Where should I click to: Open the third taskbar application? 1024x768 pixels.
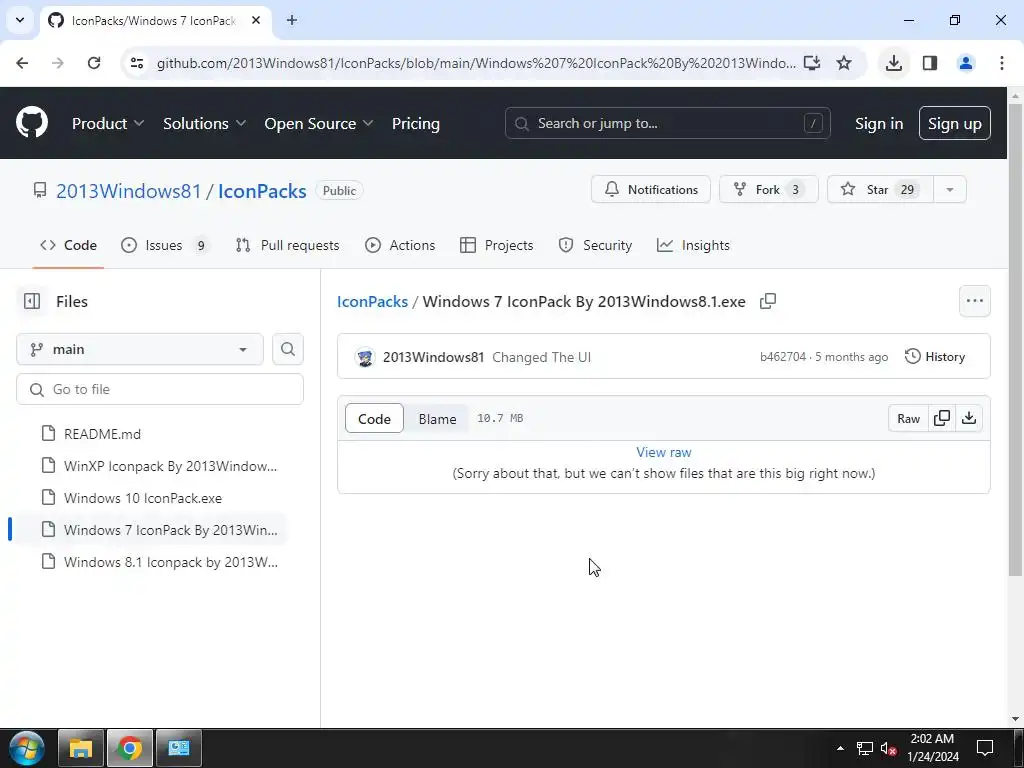coord(178,748)
